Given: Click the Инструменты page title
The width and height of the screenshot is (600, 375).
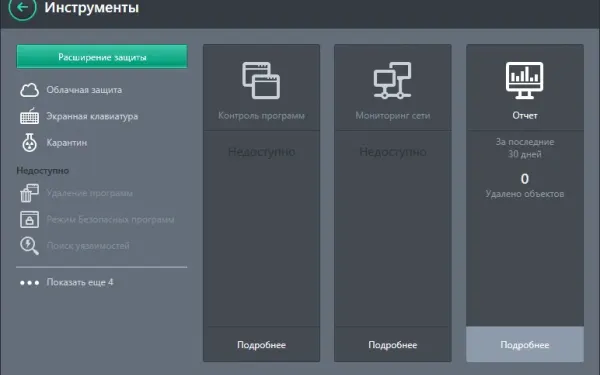Looking at the screenshot, I should coord(91,8).
